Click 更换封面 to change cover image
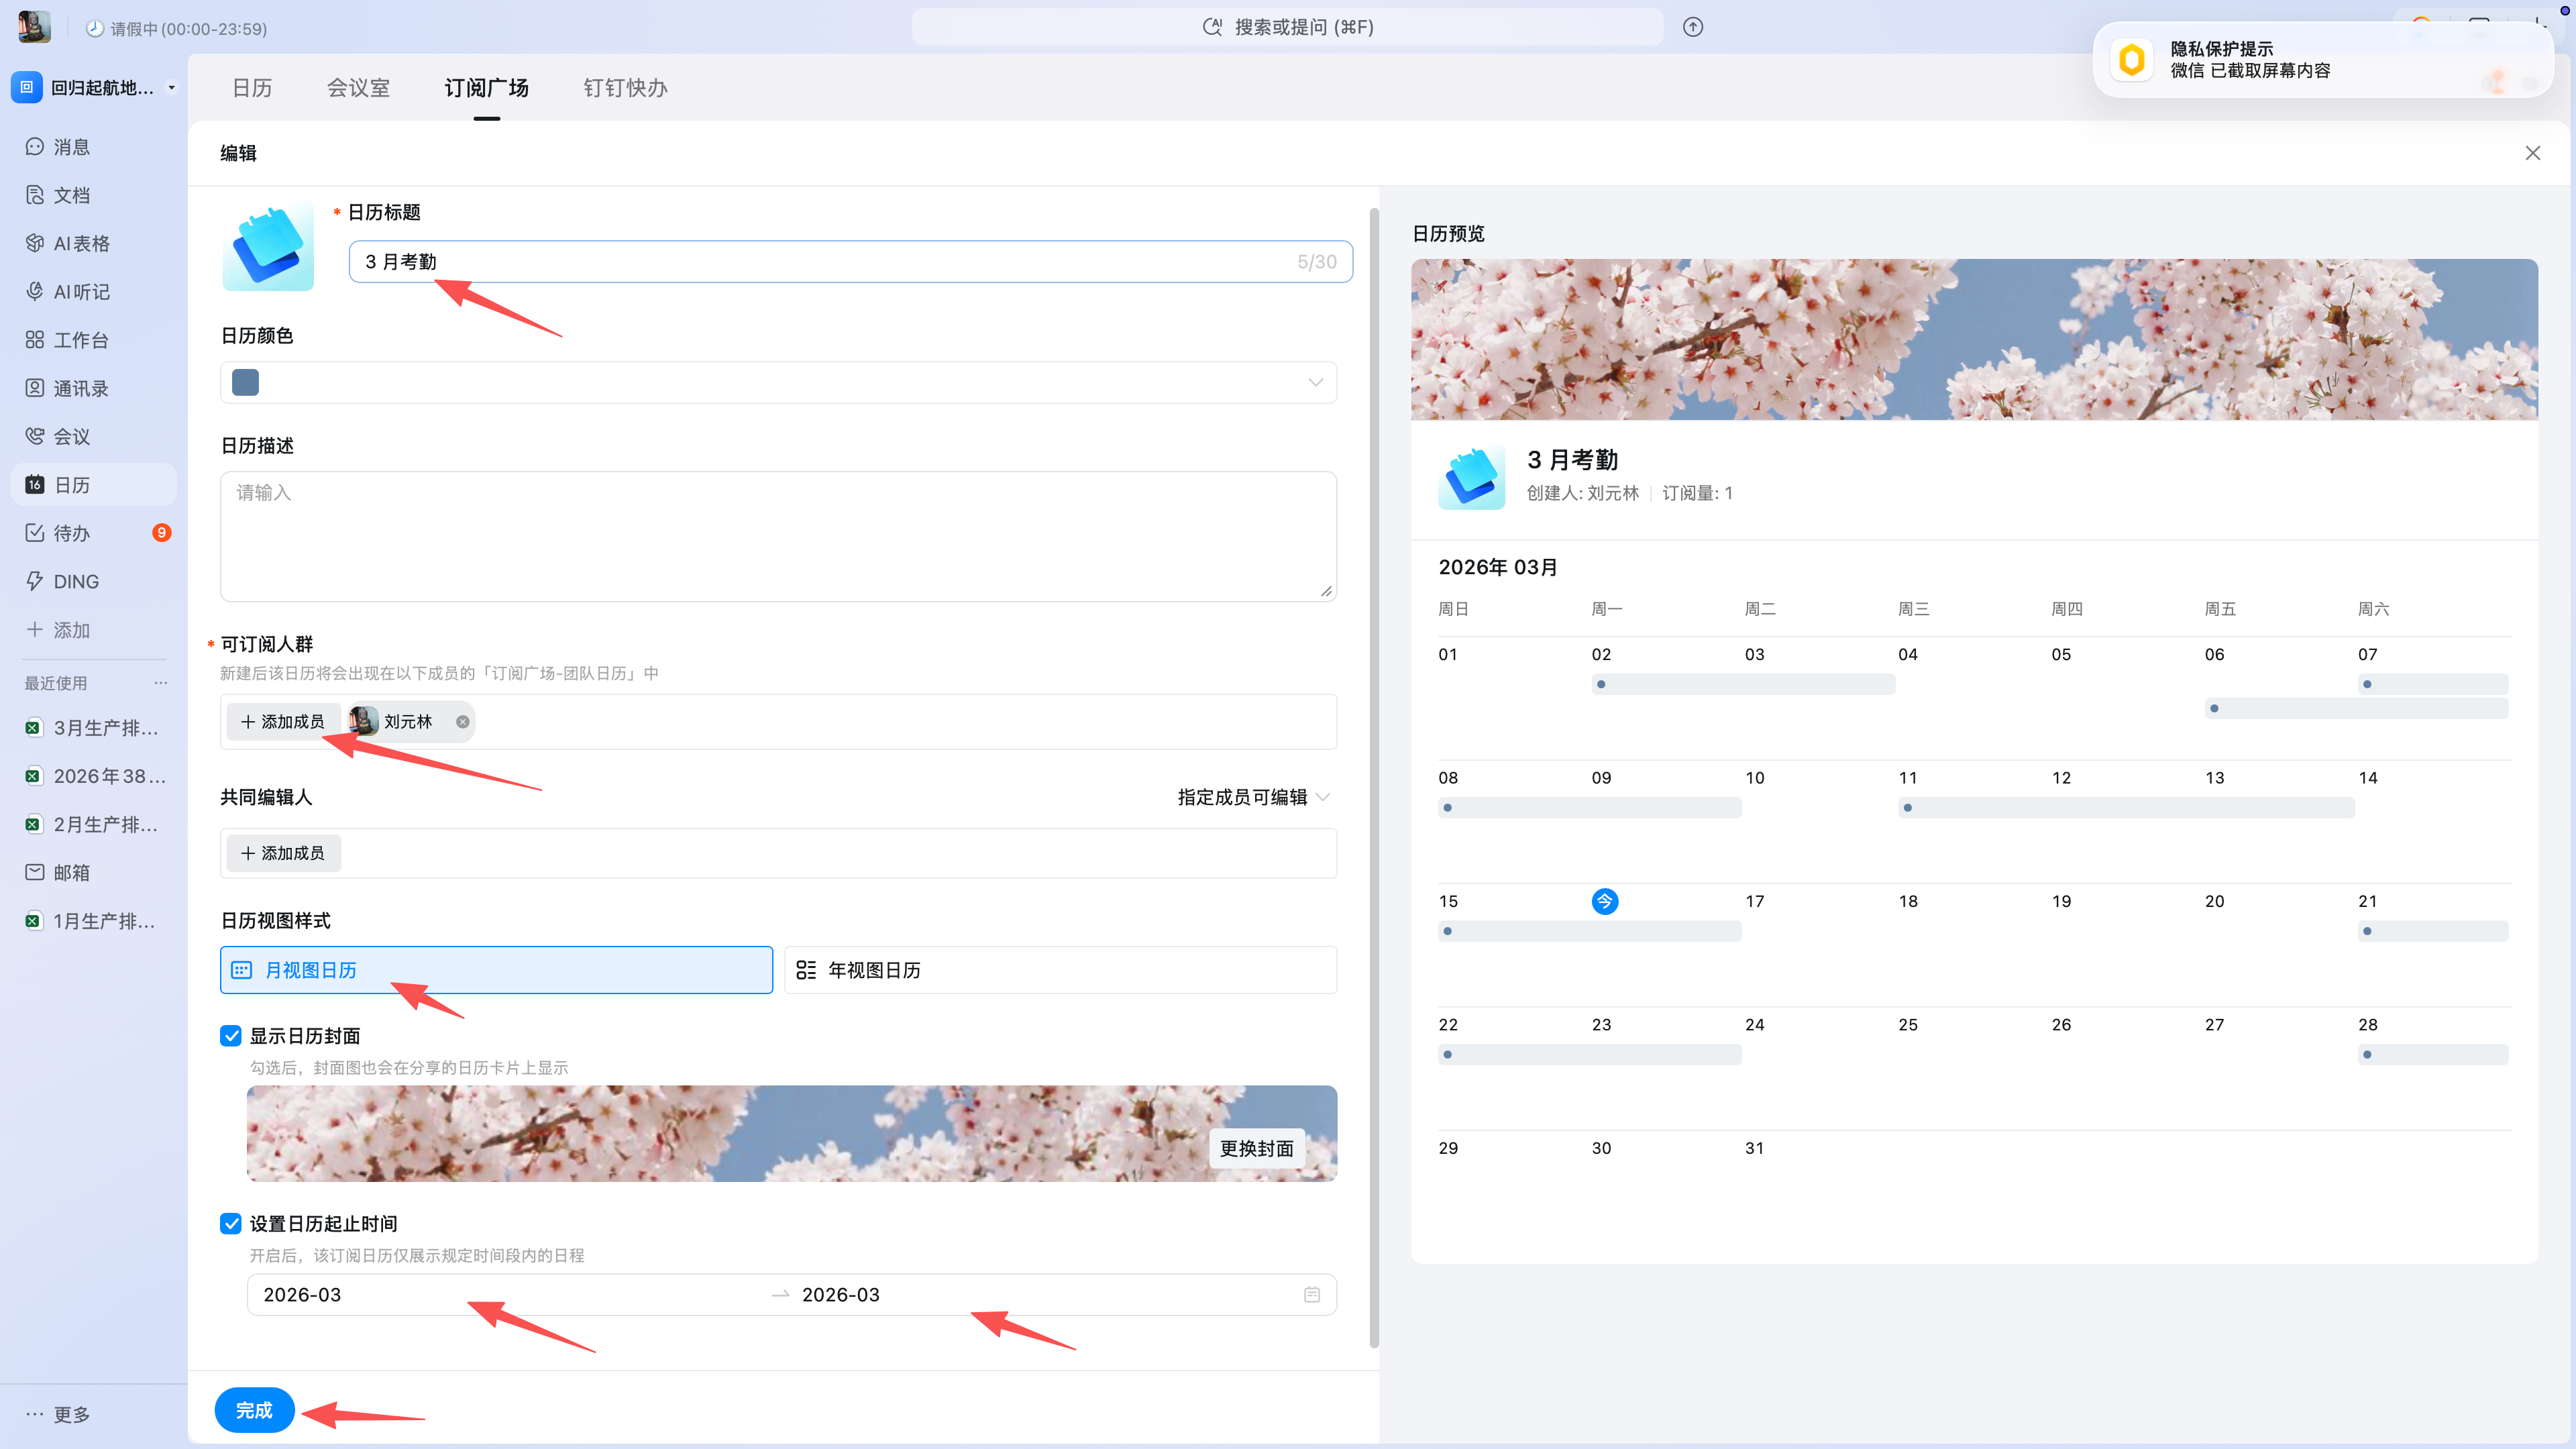This screenshot has height=1449, width=2576. click(x=1256, y=1148)
